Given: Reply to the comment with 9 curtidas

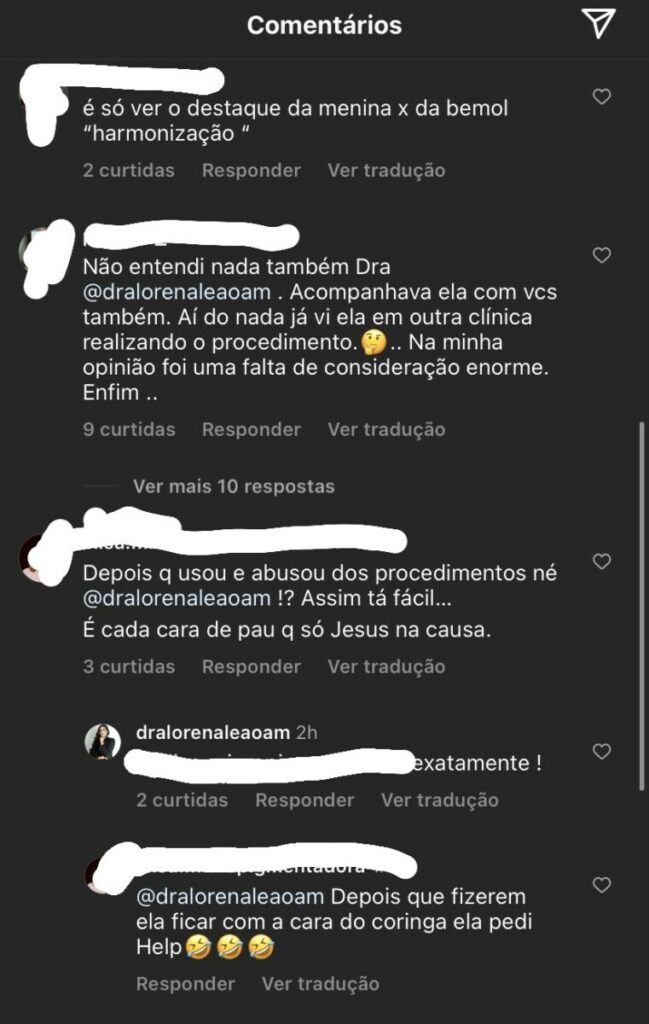Looking at the screenshot, I should pos(251,430).
